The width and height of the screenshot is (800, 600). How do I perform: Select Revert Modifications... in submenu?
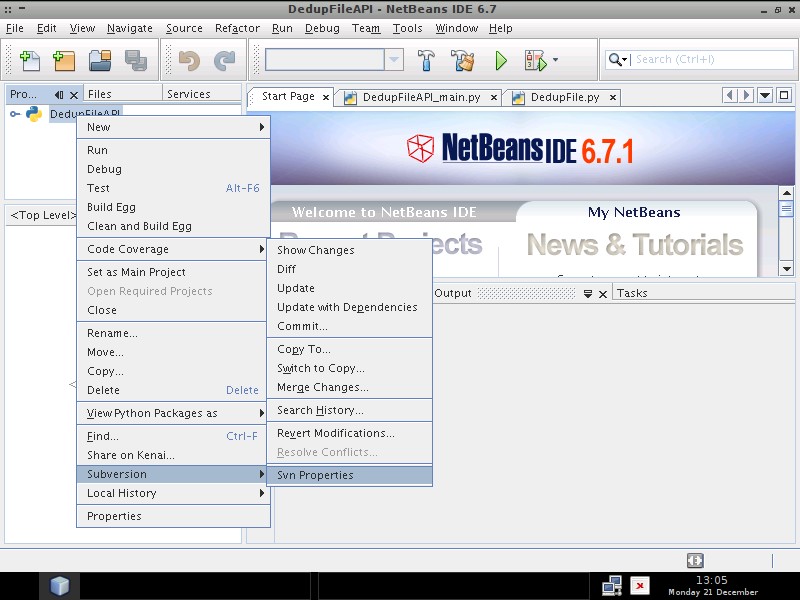pos(349,433)
